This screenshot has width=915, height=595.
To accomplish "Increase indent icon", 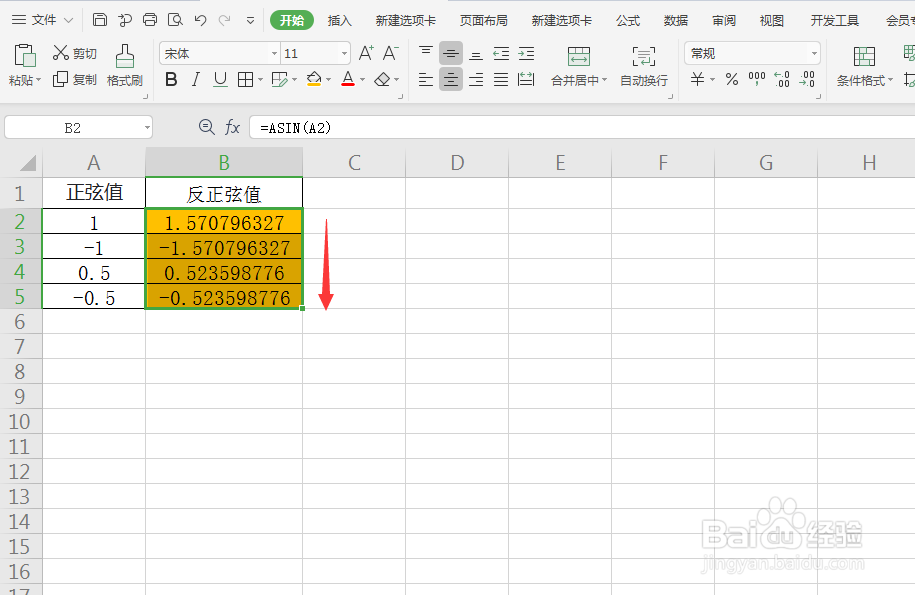I will (526, 54).
